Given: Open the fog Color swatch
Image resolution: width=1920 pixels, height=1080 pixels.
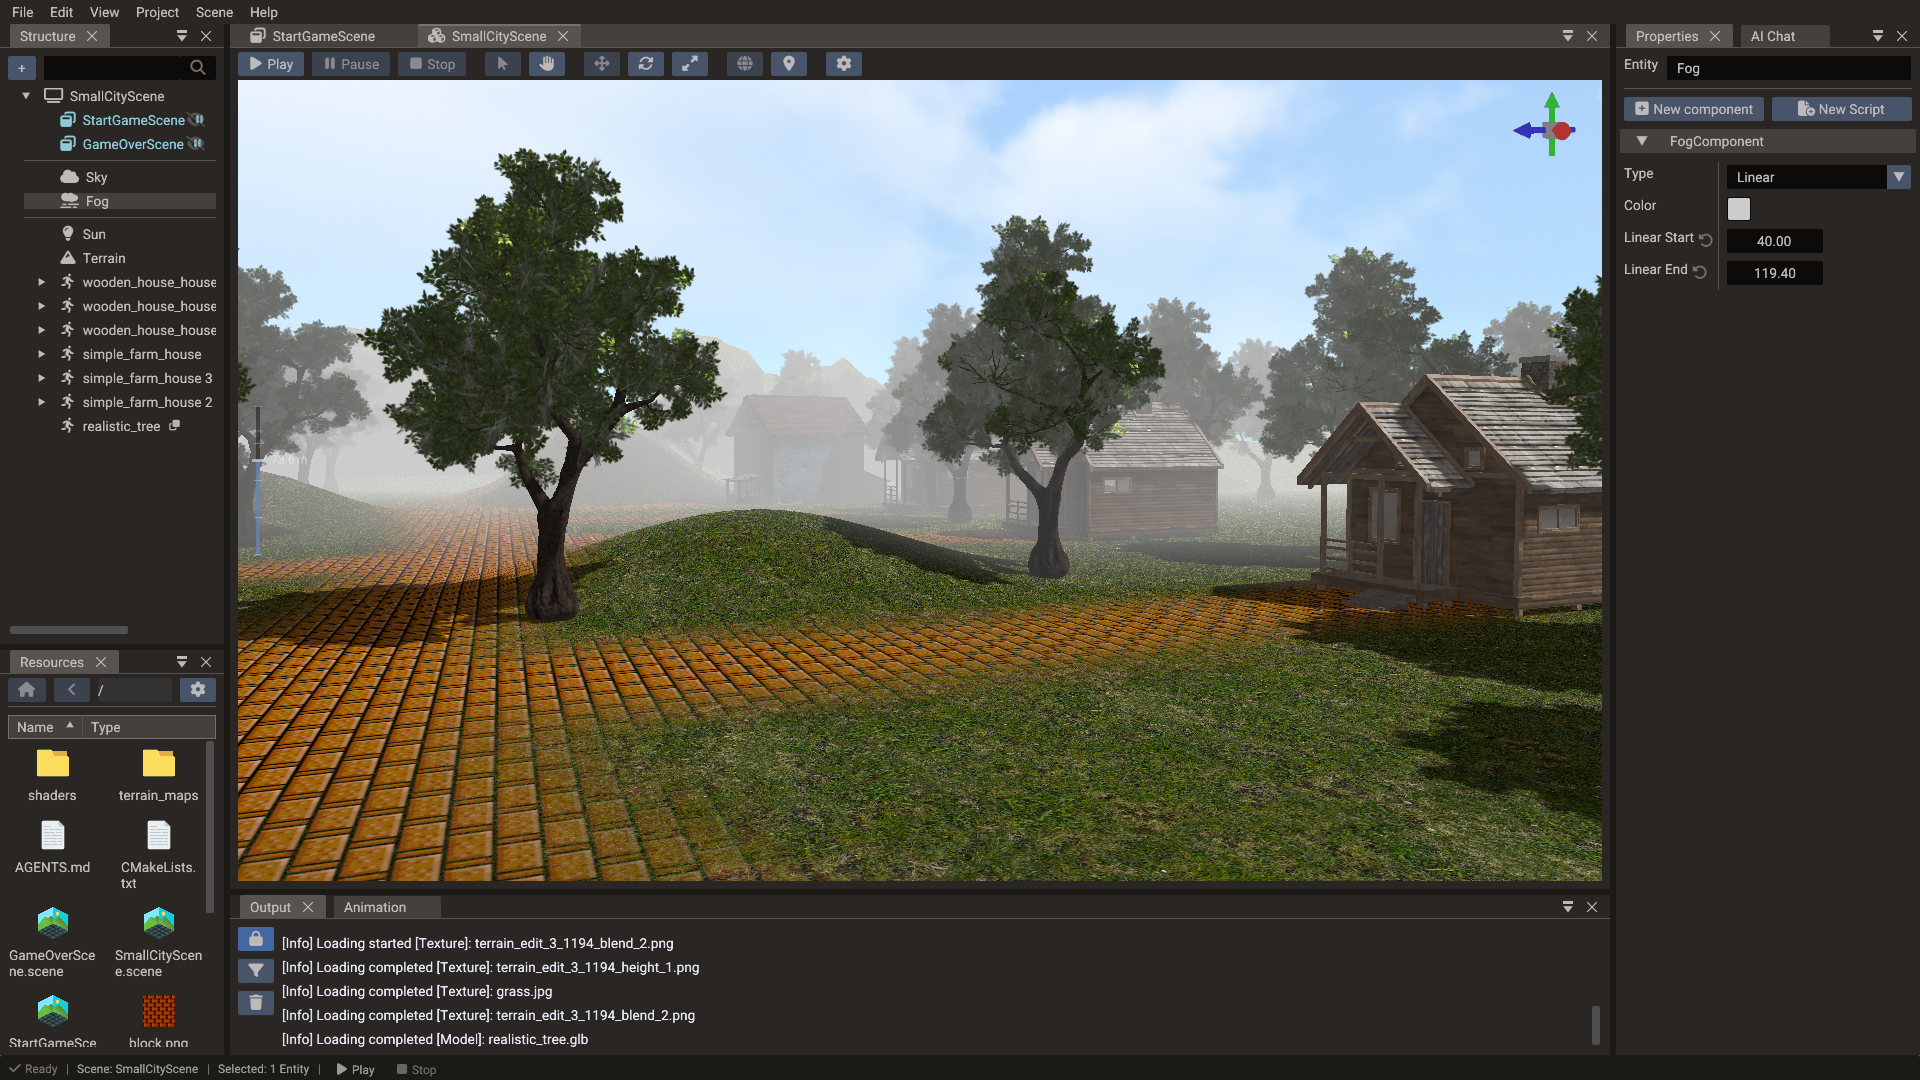Looking at the screenshot, I should tap(1739, 208).
